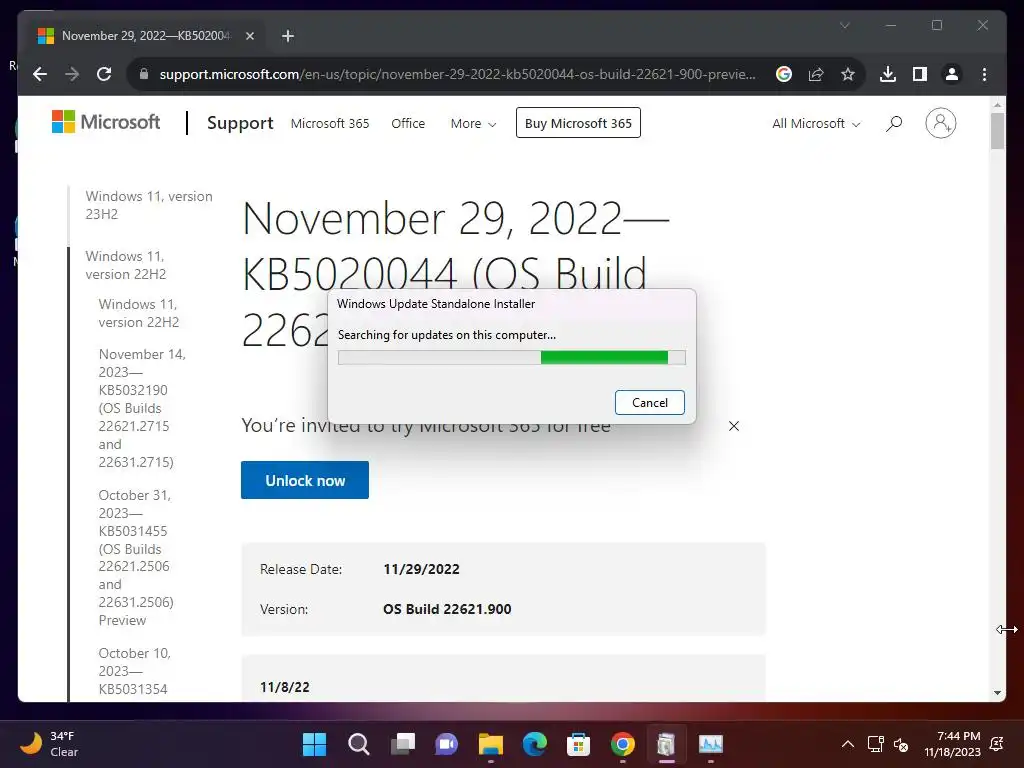Click the scrollbar up arrow
The image size is (1024, 768).
tap(997, 104)
